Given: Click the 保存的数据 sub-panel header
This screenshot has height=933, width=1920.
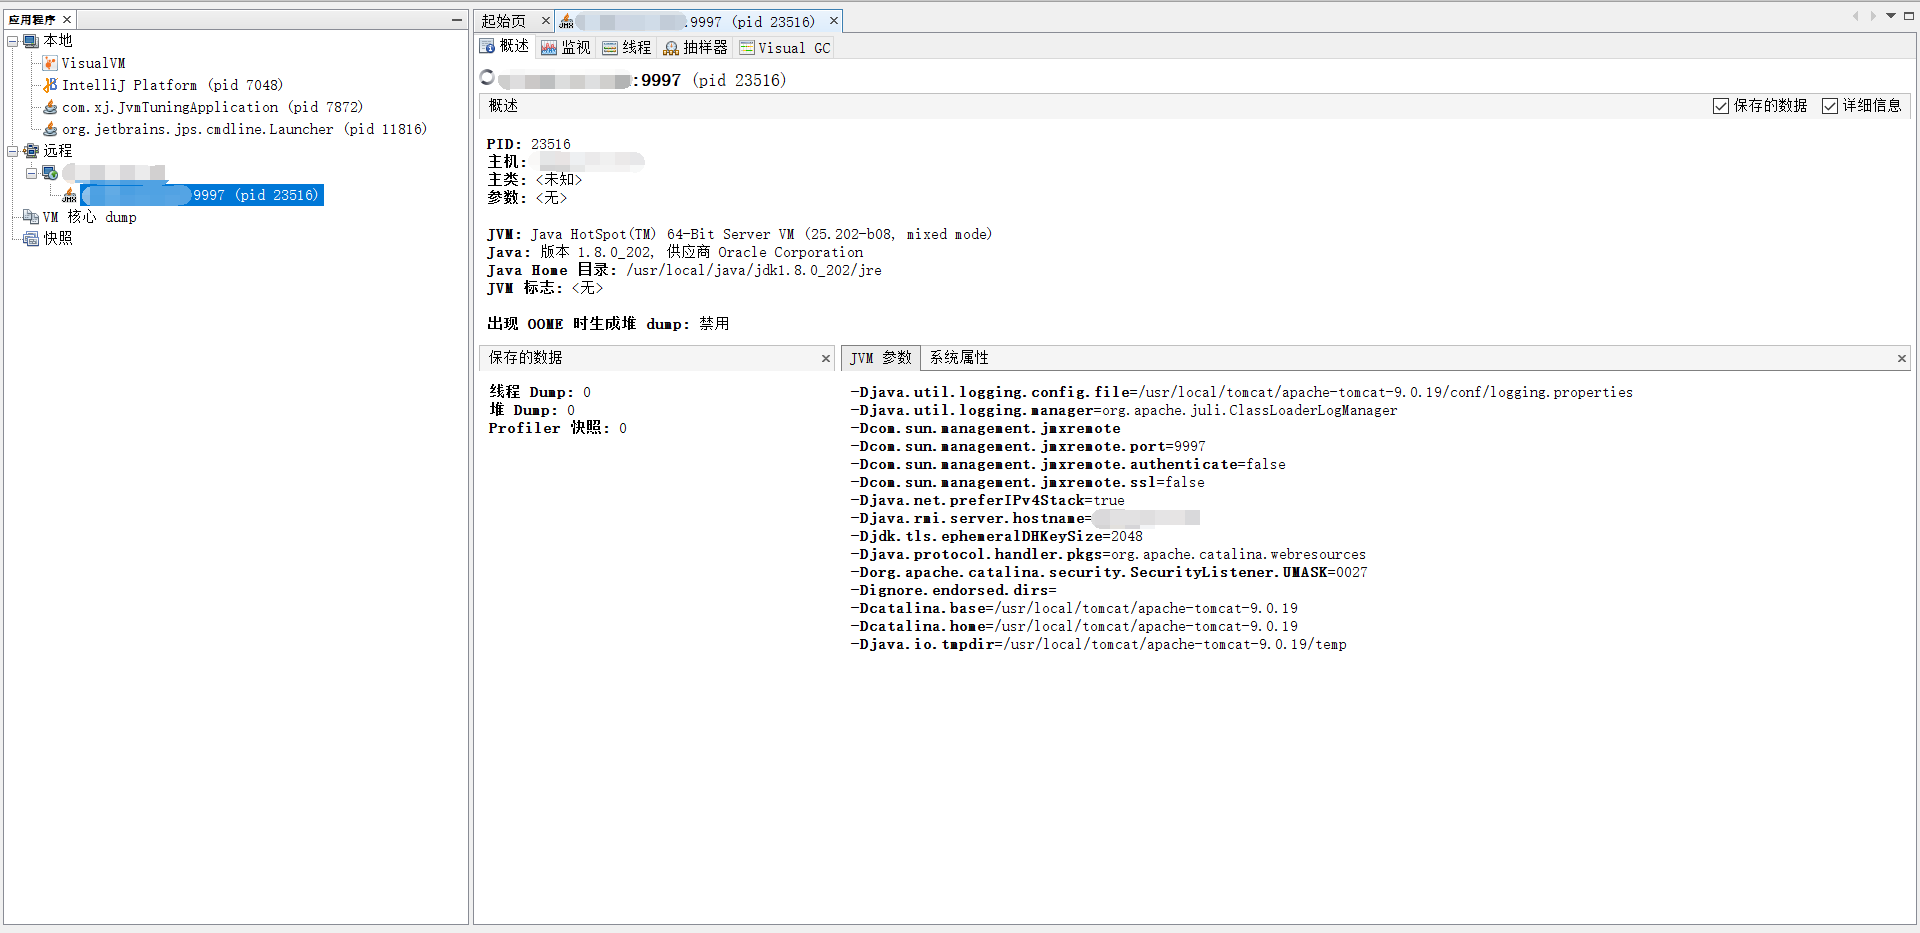Looking at the screenshot, I should pyautogui.click(x=655, y=358).
